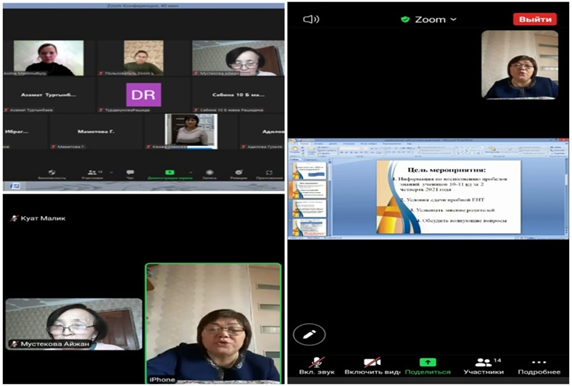The image size is (572, 386).
Task: Expand the Zoom title dropdown chevron
Action: tap(453, 19)
